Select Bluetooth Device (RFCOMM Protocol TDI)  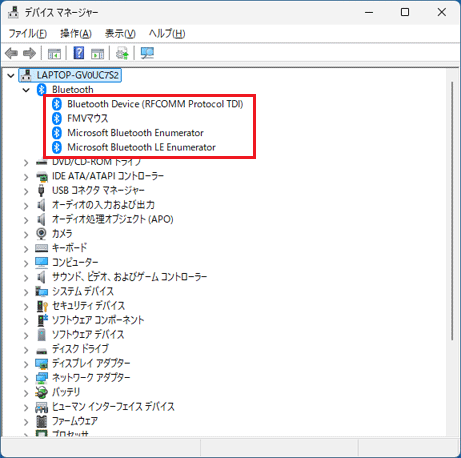click(155, 104)
